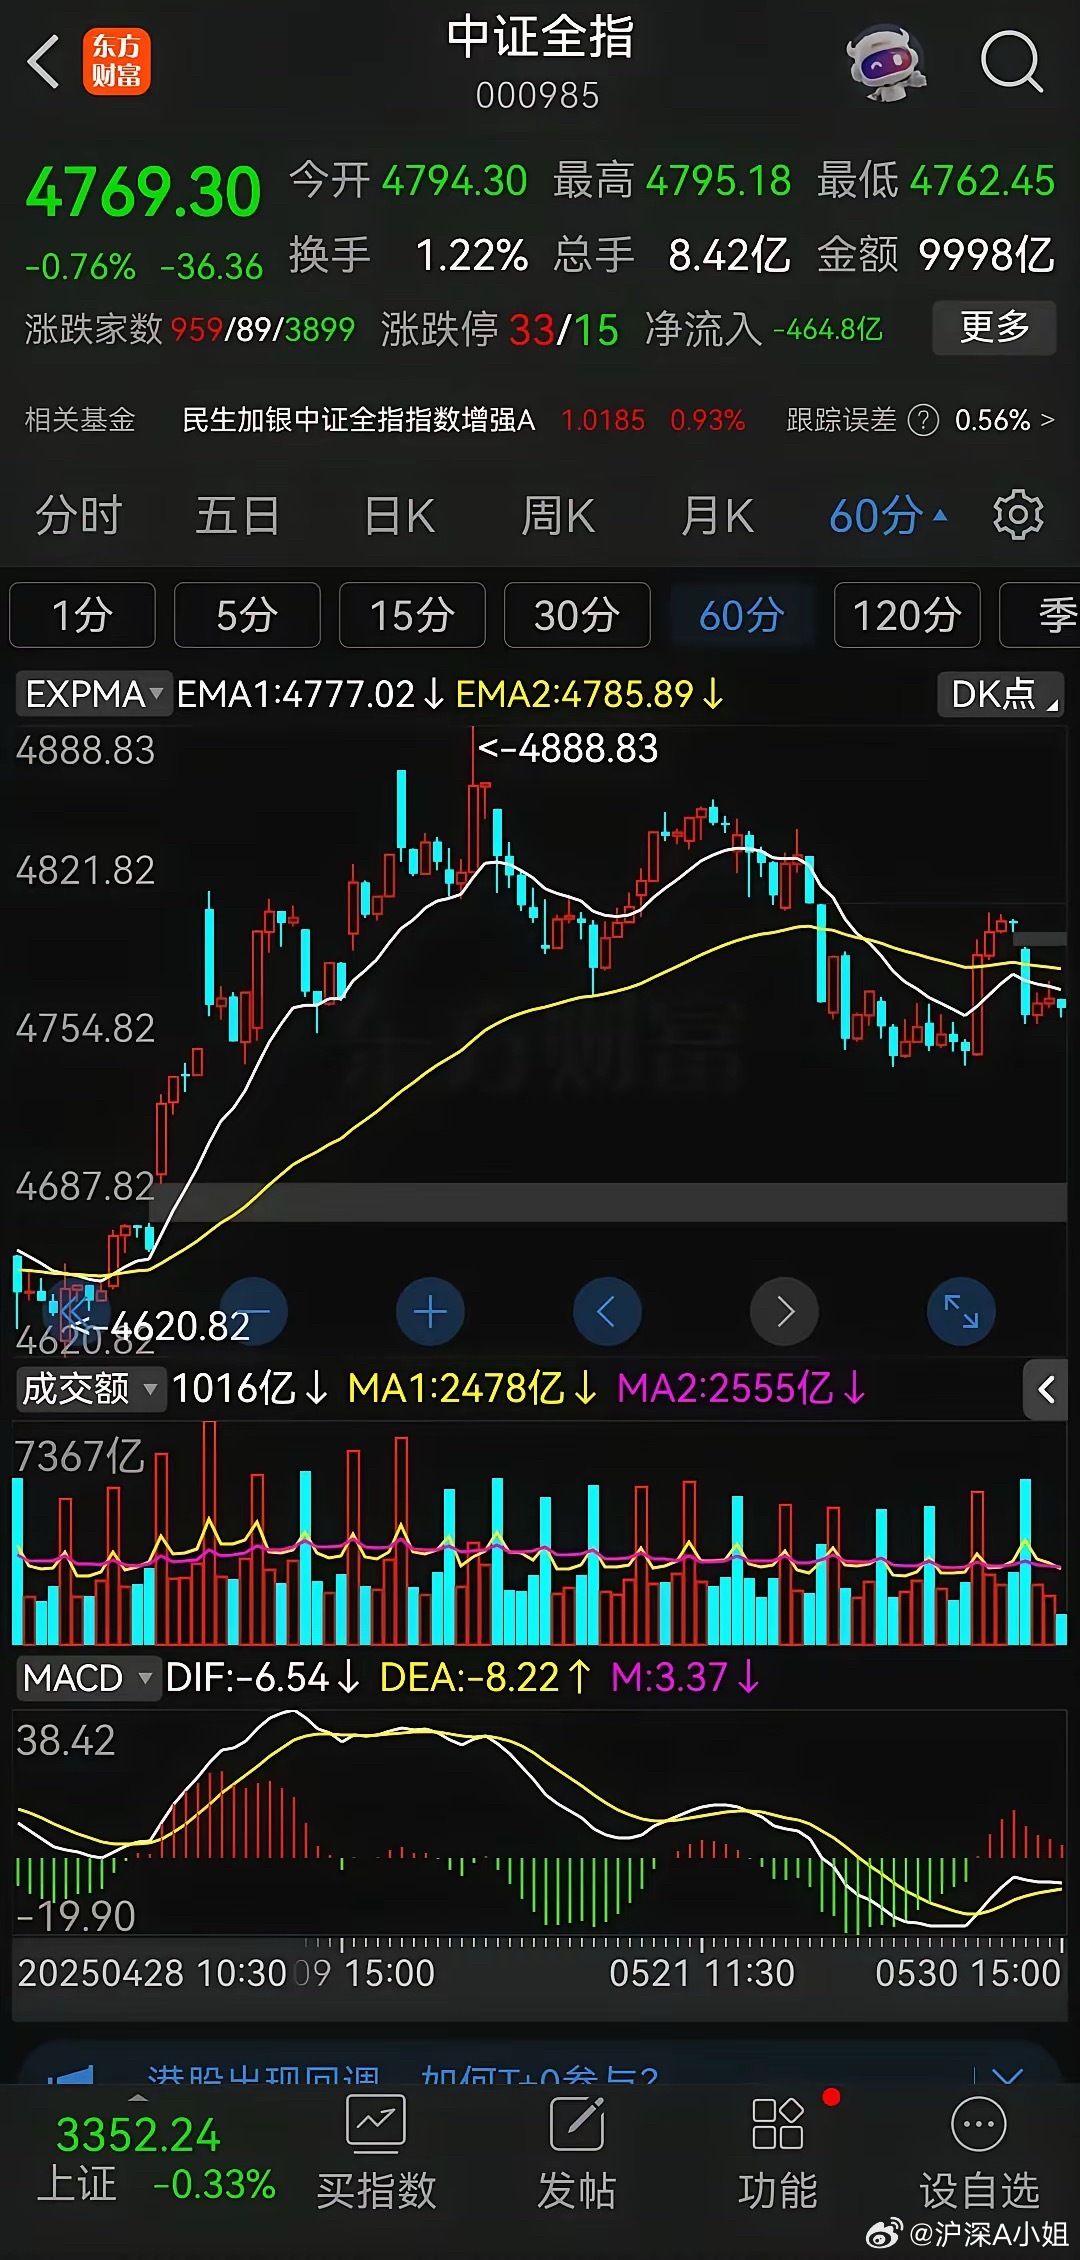The image size is (1080, 2260).
Task: Open 功能 grid icon
Action: point(778,2123)
